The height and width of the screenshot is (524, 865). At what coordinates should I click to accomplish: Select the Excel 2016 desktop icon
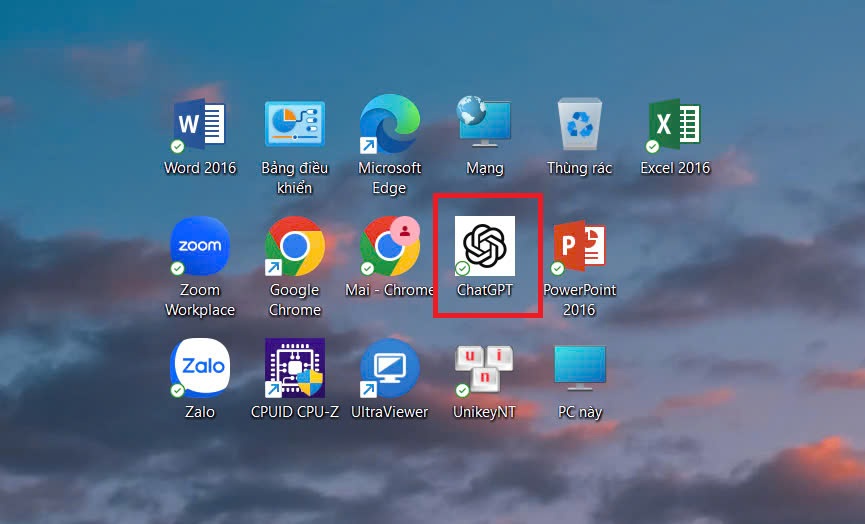pyautogui.click(x=674, y=124)
